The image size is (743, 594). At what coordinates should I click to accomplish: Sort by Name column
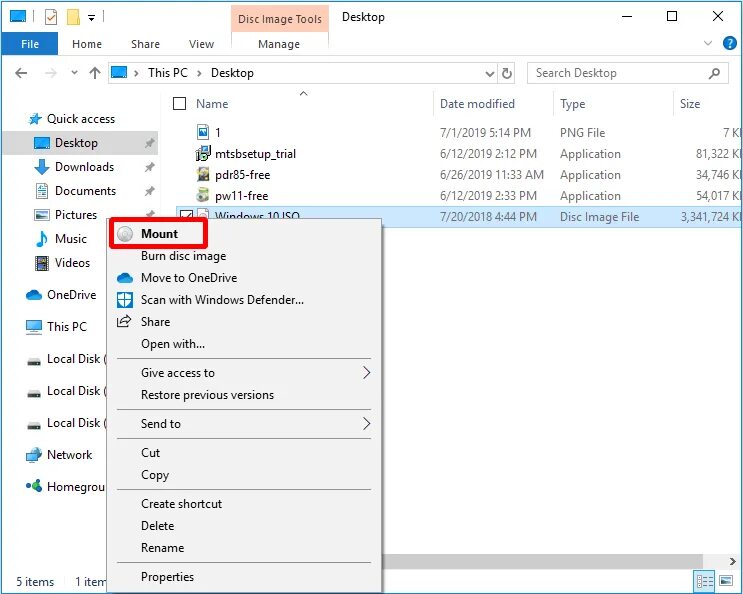point(212,104)
